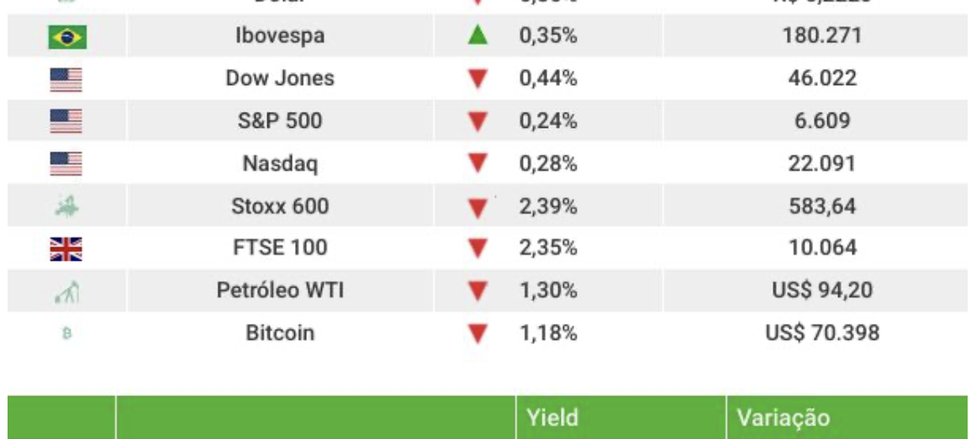Click the Europe map icon beside Stoxx 600
Screen dimensions: 971x439
(x=66, y=206)
